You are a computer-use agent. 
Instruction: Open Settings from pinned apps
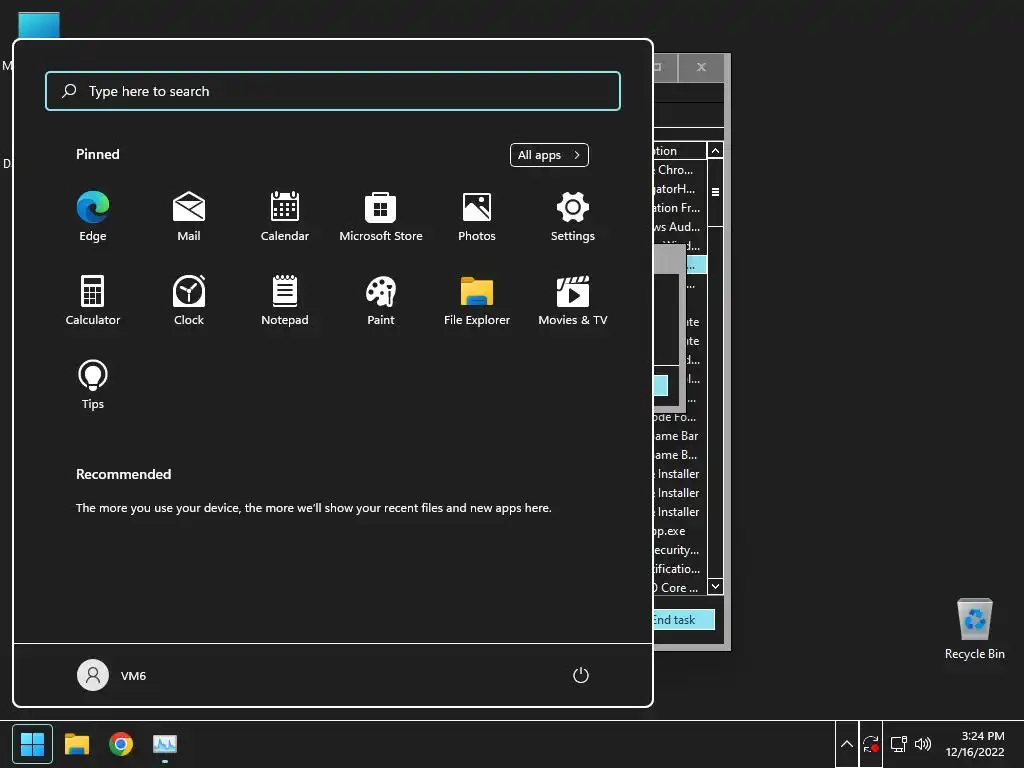pyautogui.click(x=573, y=216)
